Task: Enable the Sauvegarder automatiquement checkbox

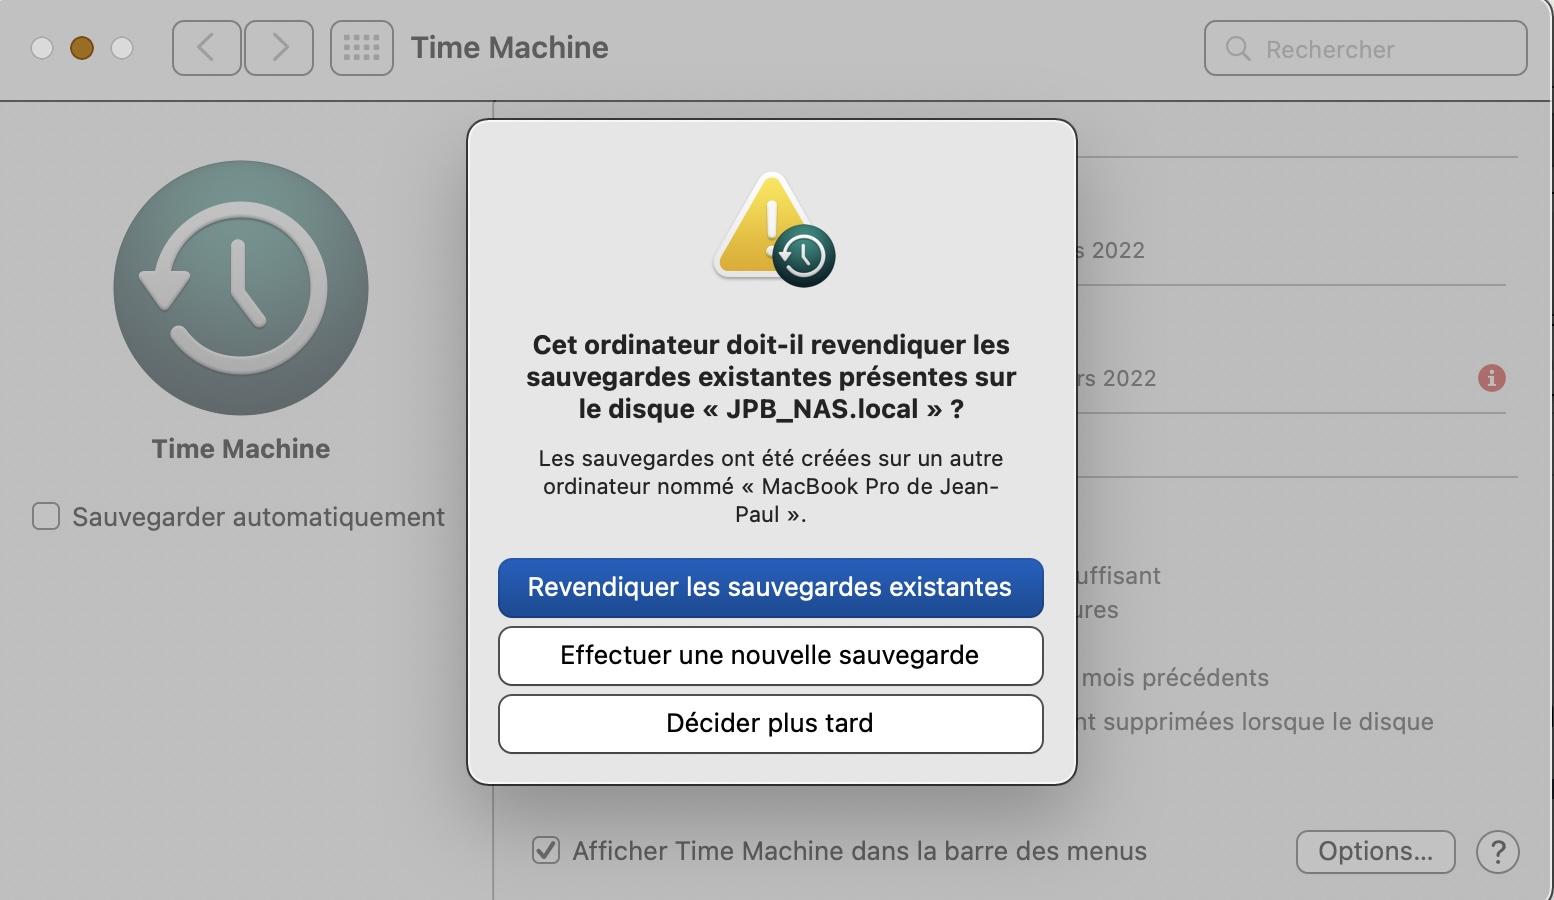Action: pos(46,516)
